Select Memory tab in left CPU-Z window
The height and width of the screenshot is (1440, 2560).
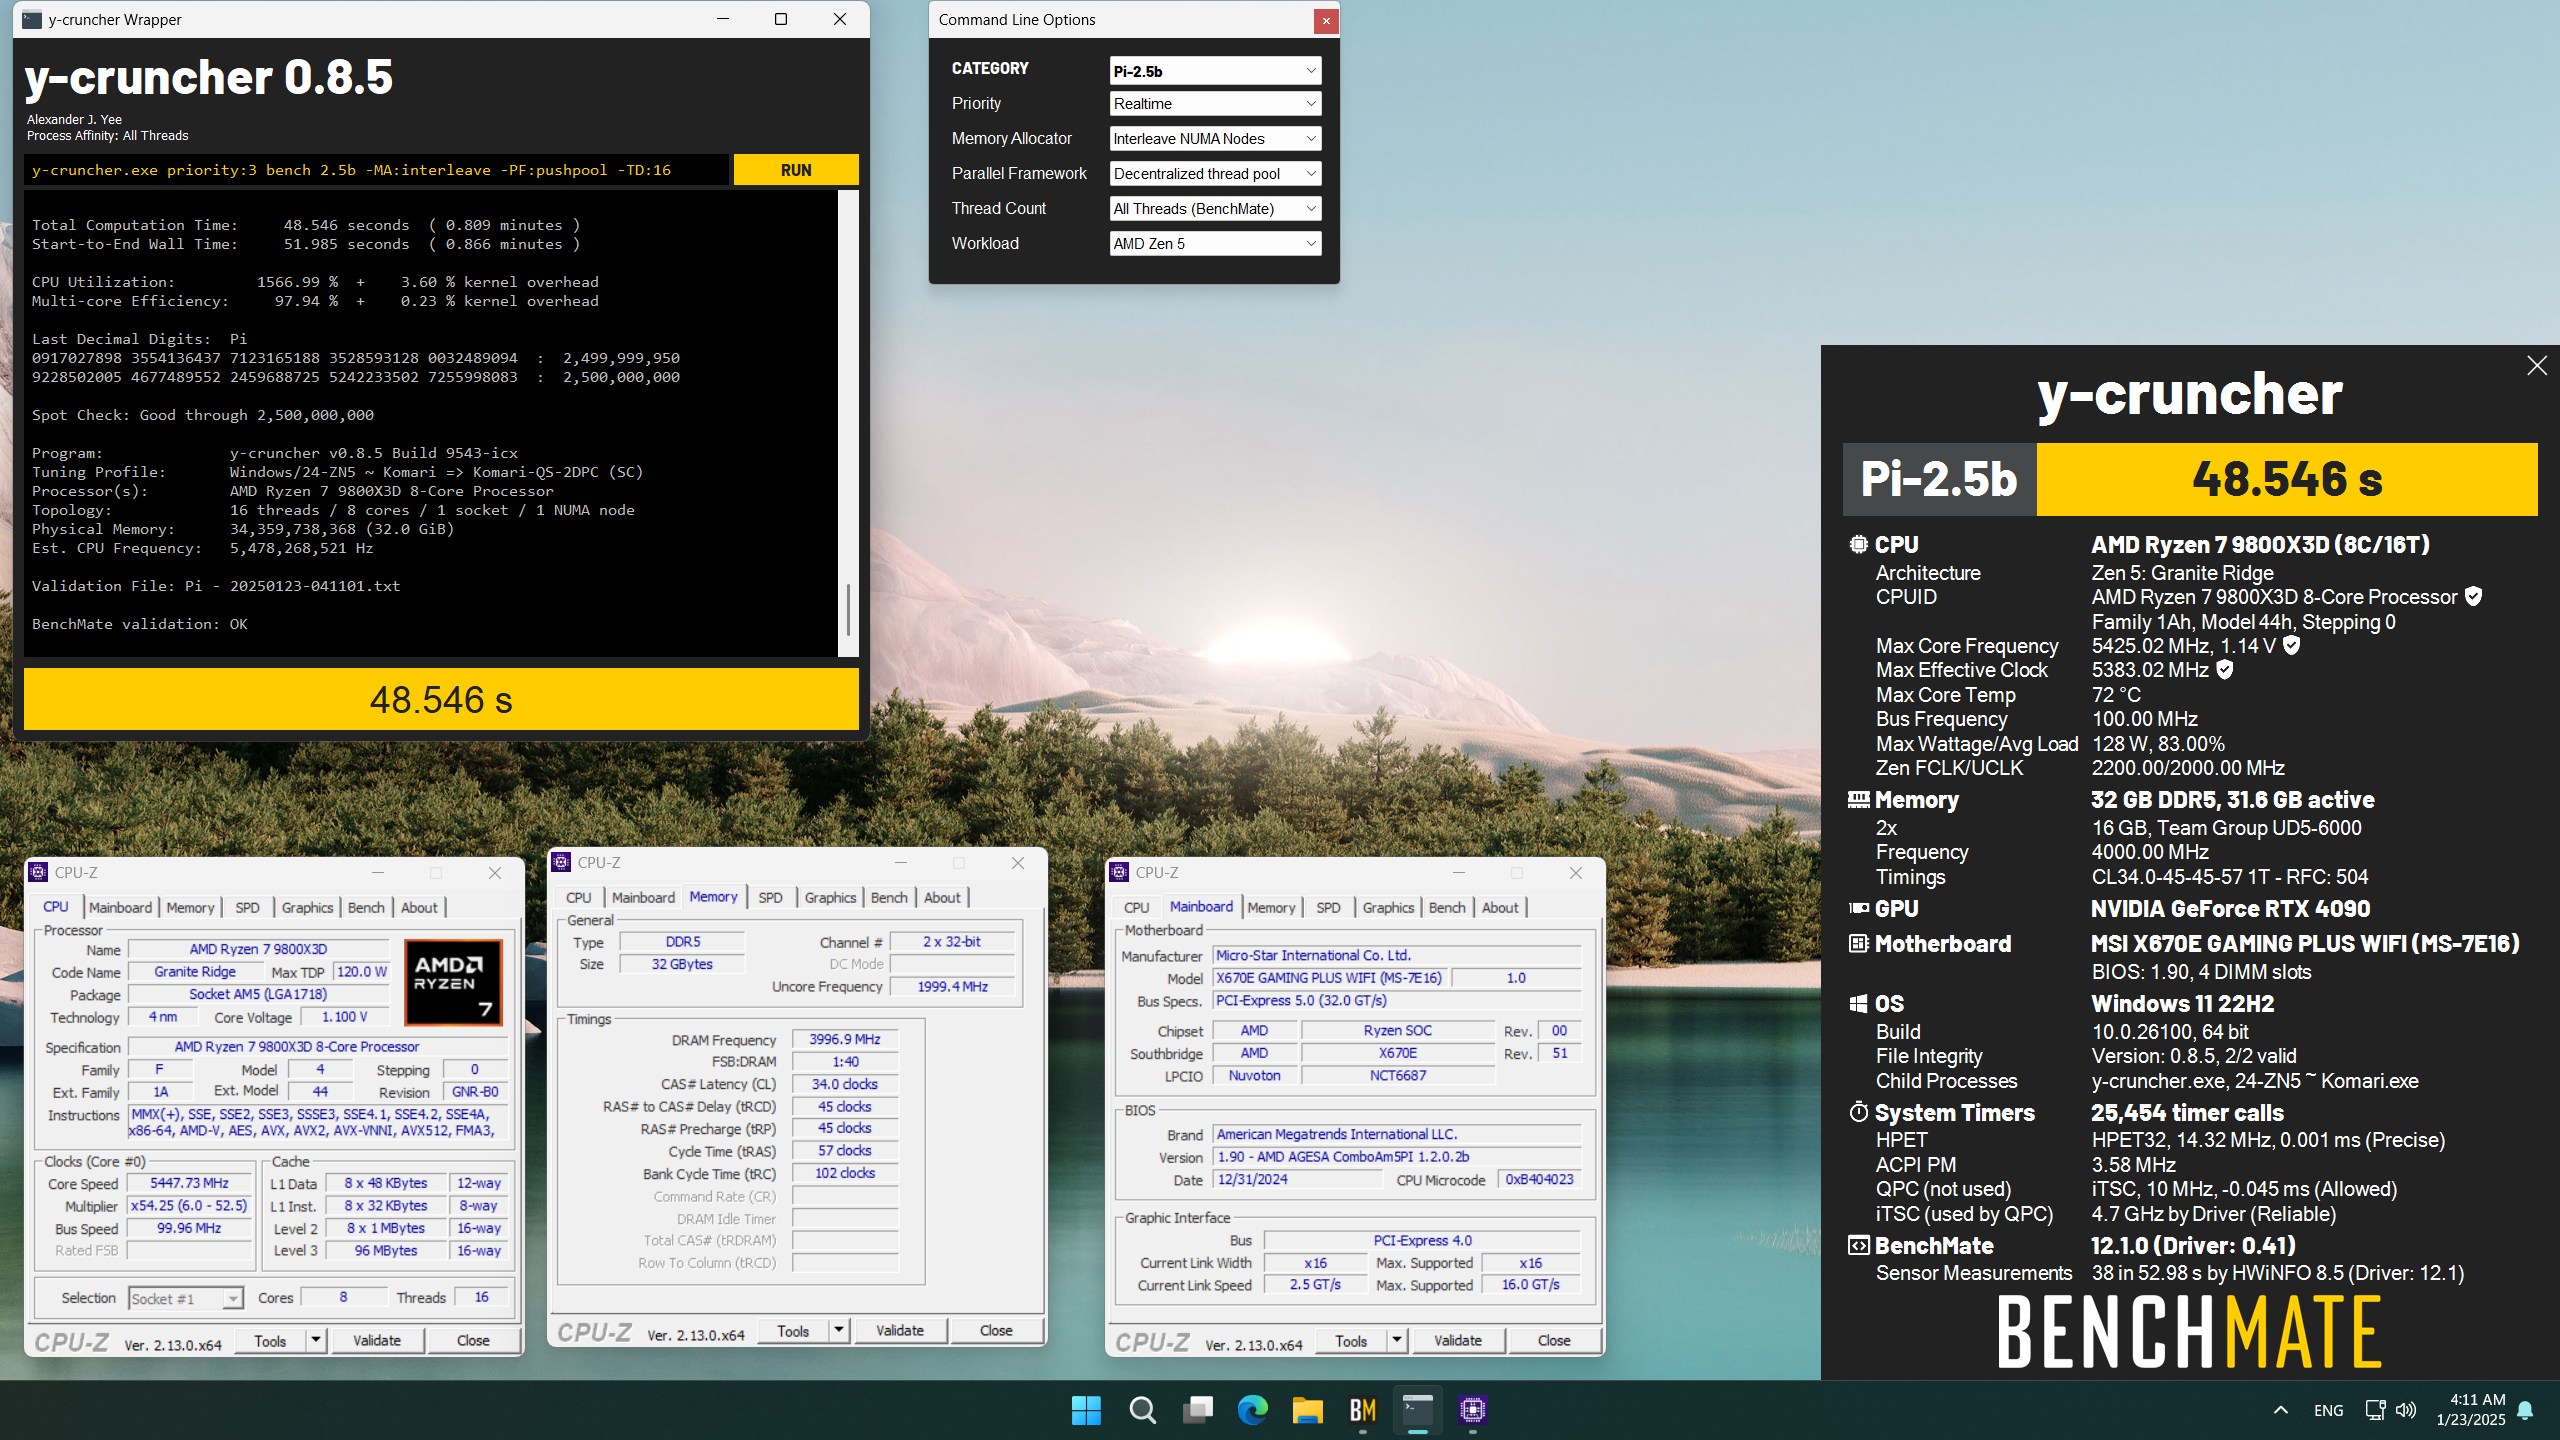point(190,908)
